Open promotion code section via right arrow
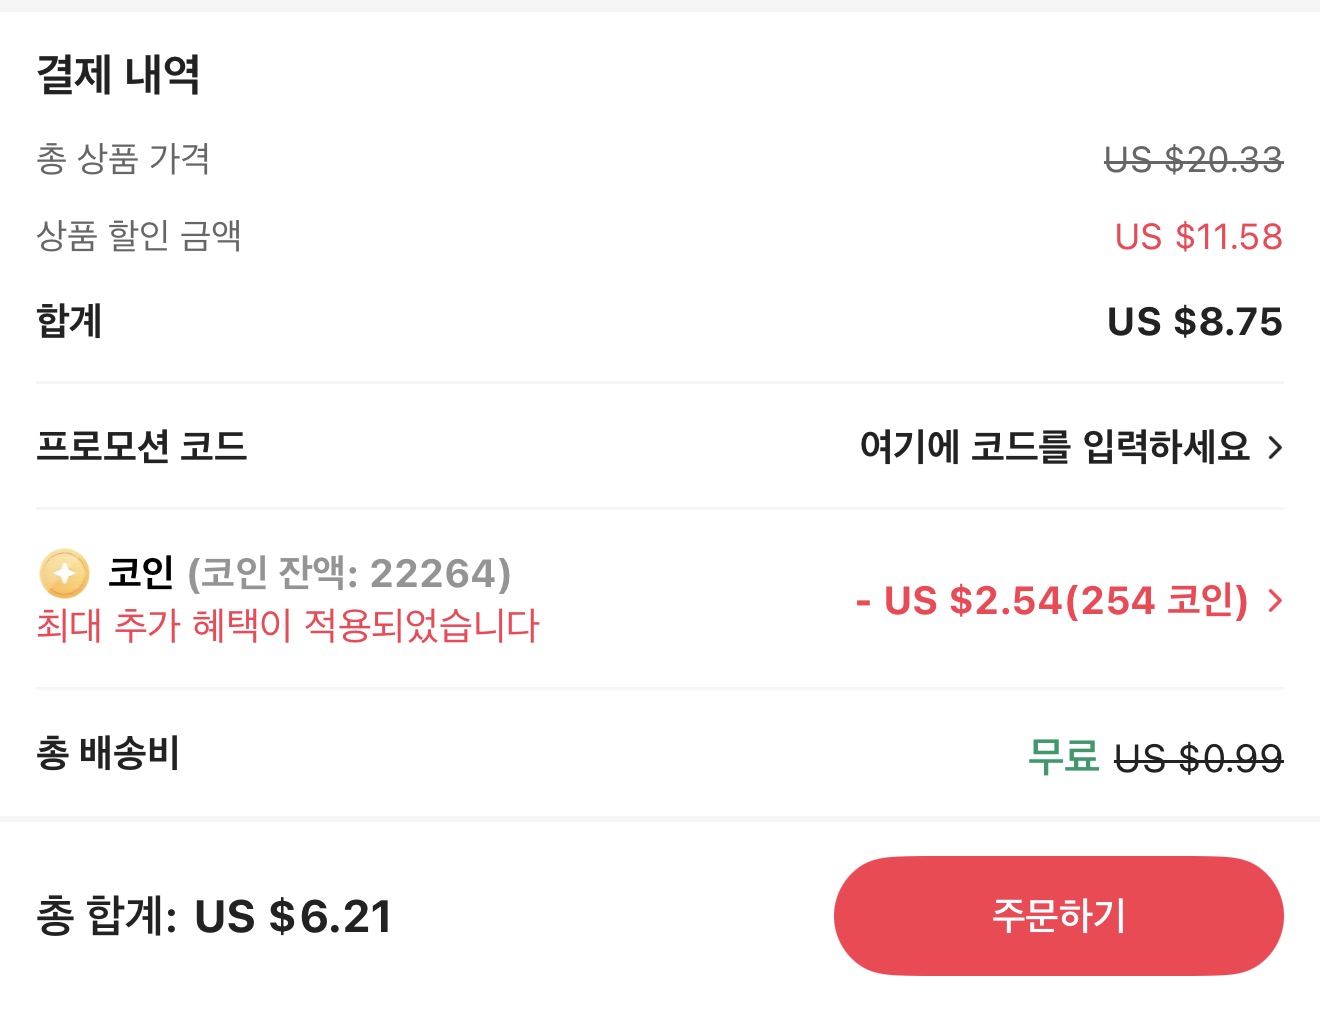This screenshot has width=1320, height=1012. (1275, 448)
